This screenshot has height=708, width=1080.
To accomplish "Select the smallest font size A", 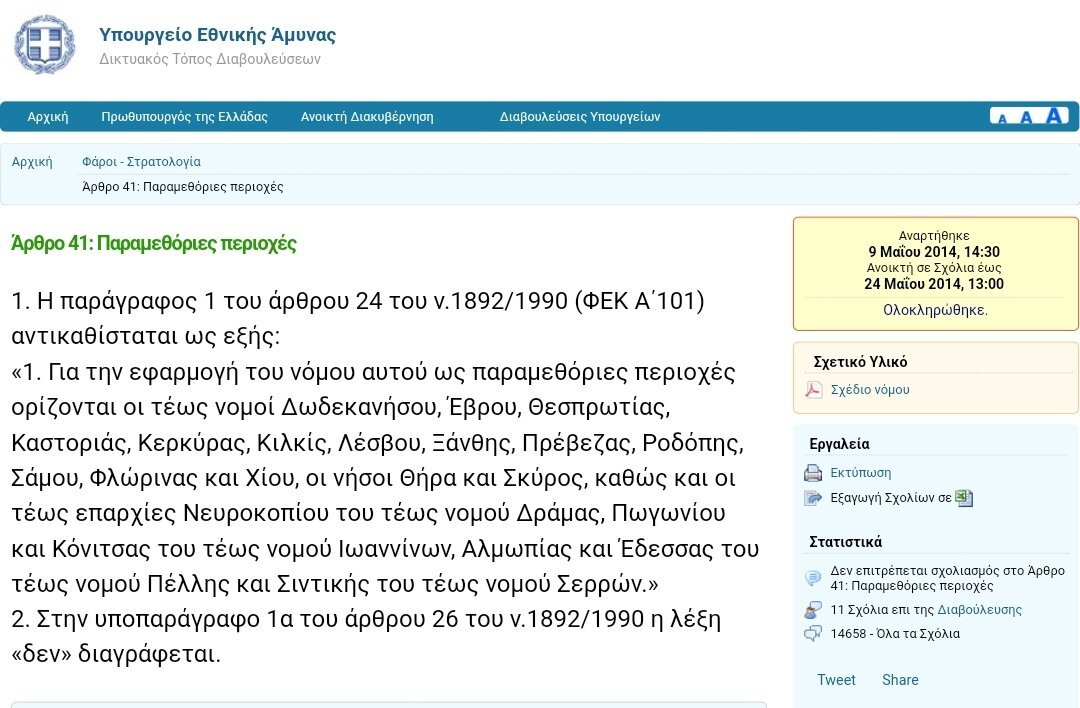I will [1002, 118].
